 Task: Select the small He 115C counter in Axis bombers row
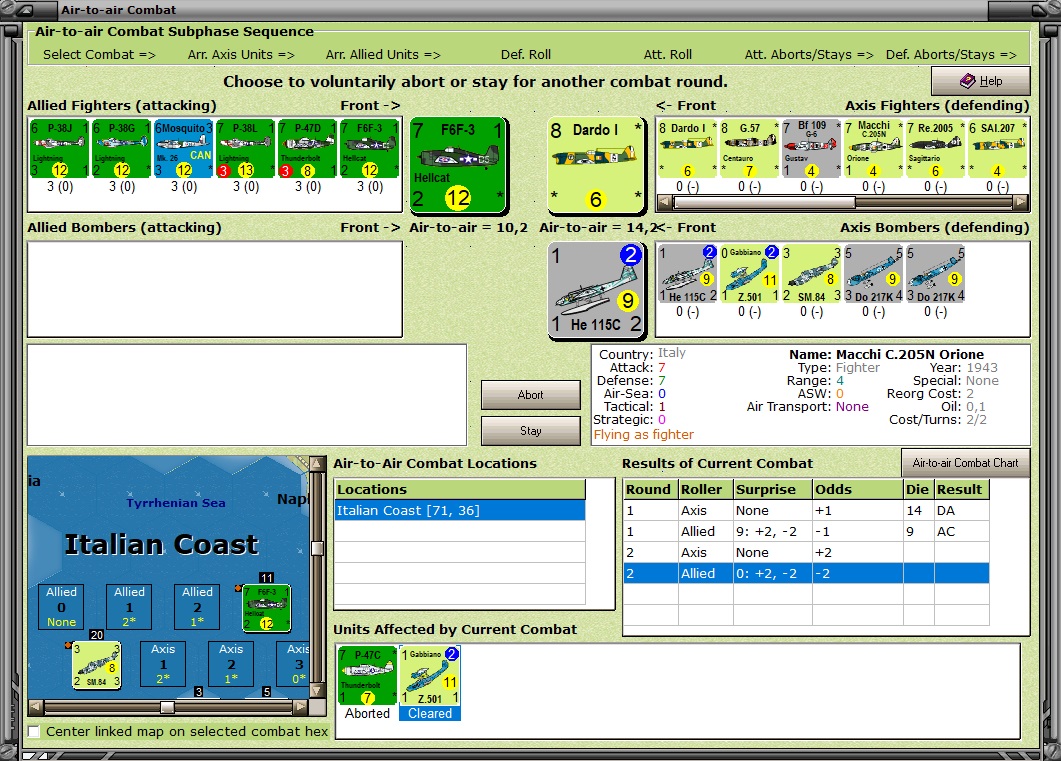point(687,274)
